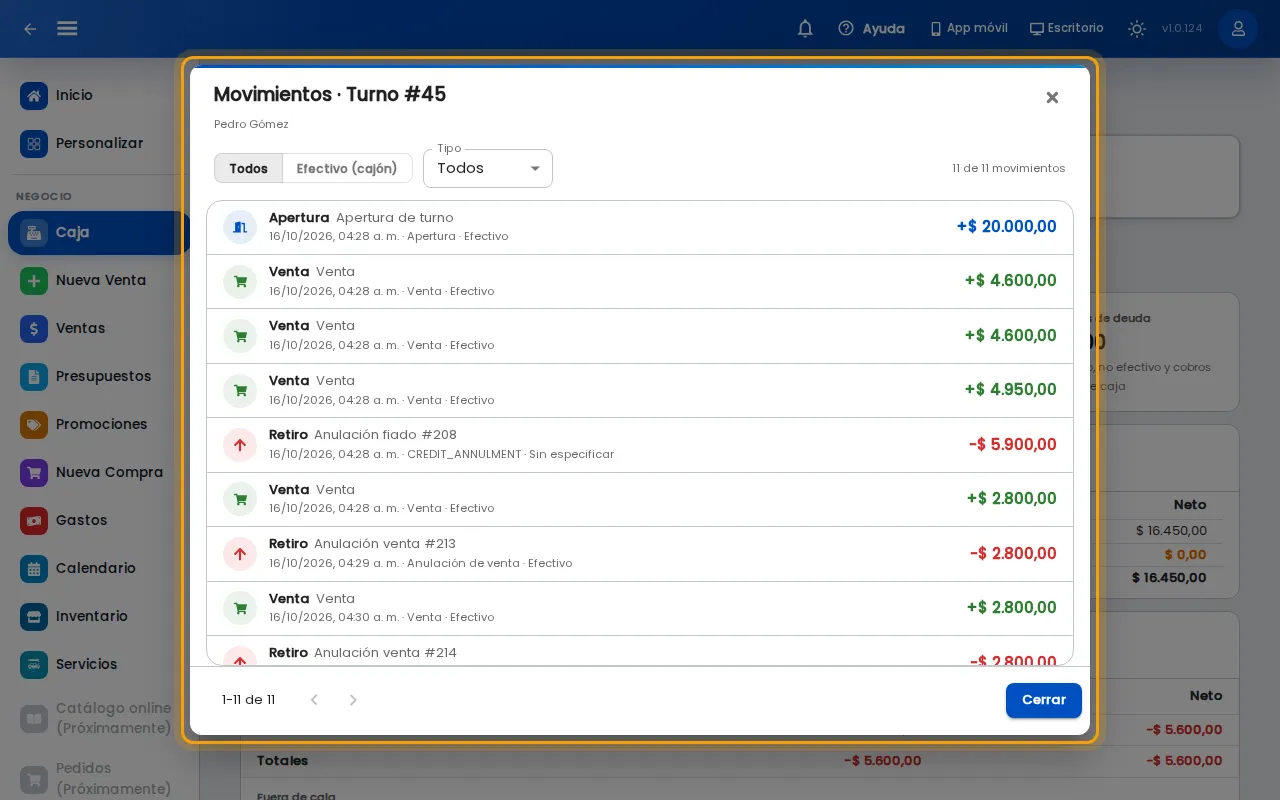Image resolution: width=1280 pixels, height=800 pixels.
Task: Open the notifications bell
Action: pyautogui.click(x=805, y=29)
